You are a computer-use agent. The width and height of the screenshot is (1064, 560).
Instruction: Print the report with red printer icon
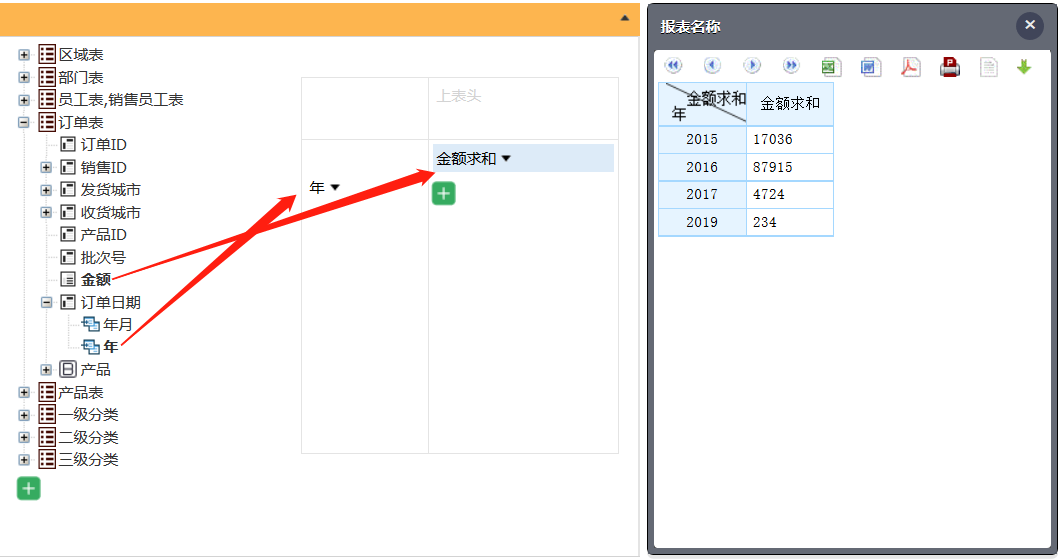point(950,67)
